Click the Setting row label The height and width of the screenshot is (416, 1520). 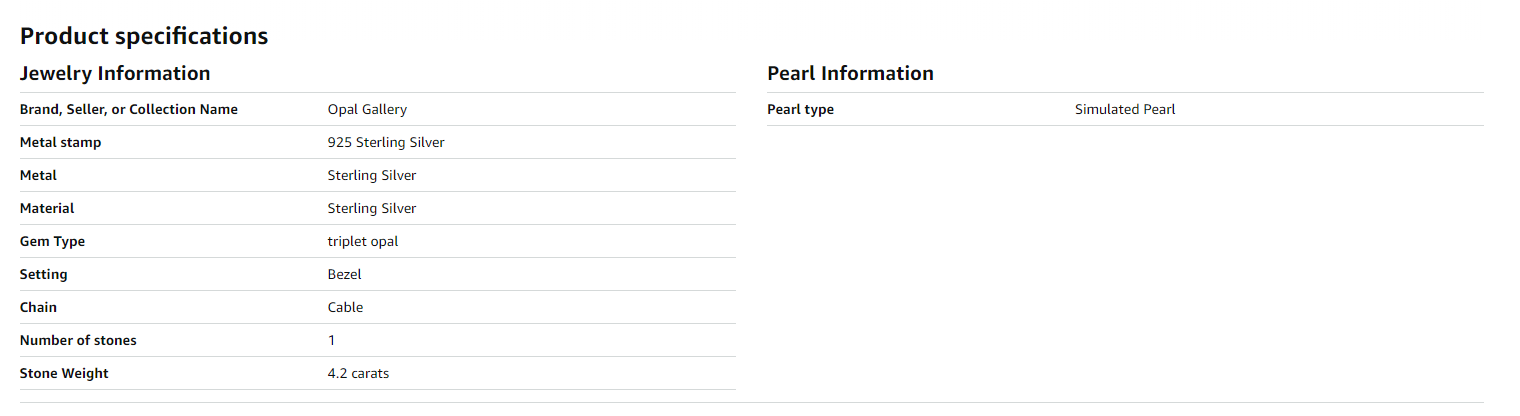click(x=44, y=274)
